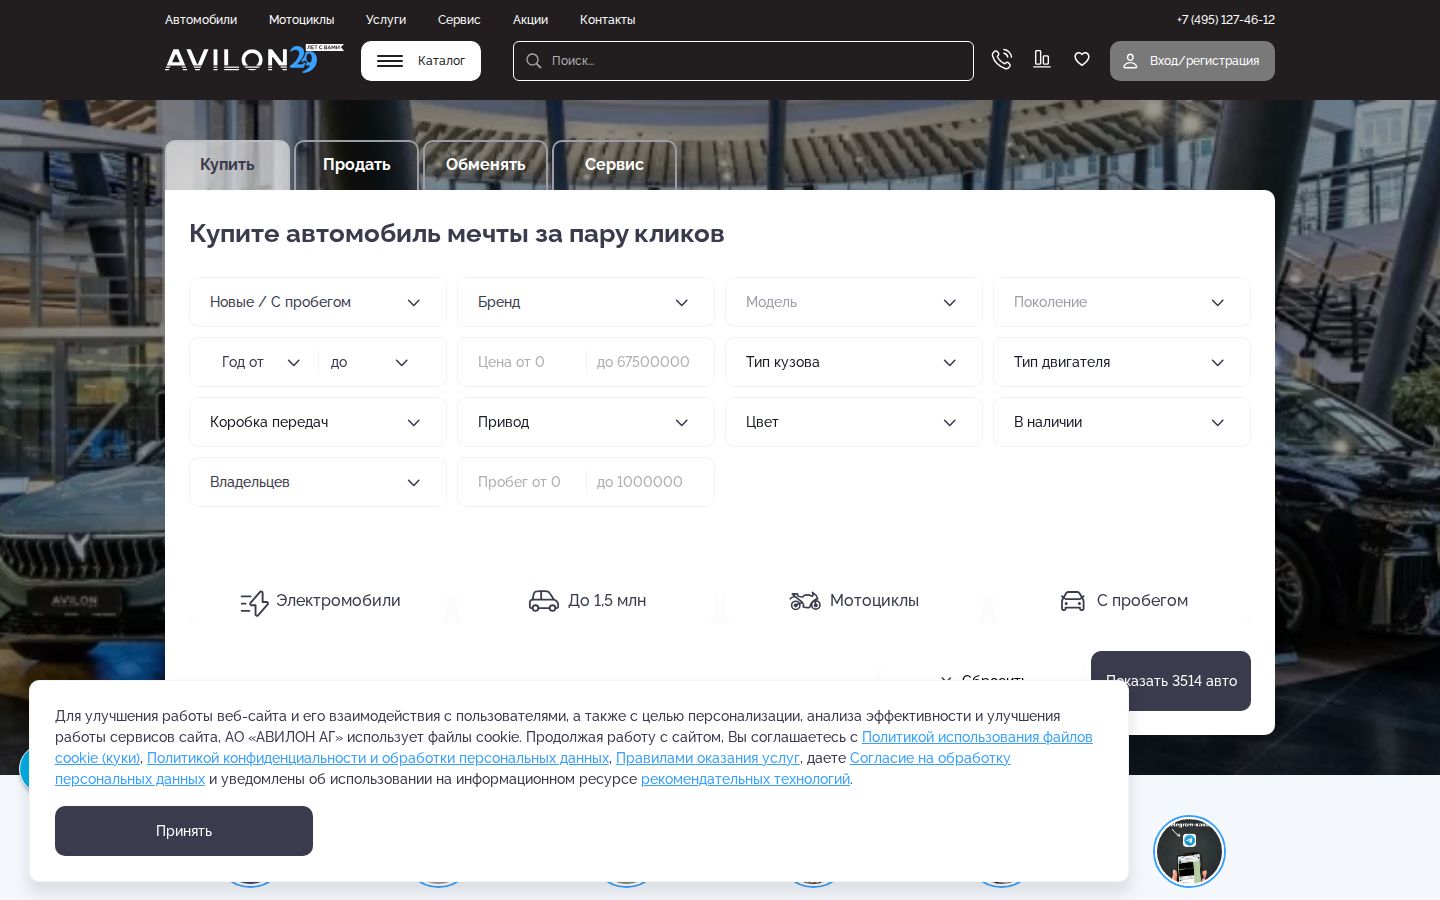Open the Тип кузова dropdown

(853, 362)
